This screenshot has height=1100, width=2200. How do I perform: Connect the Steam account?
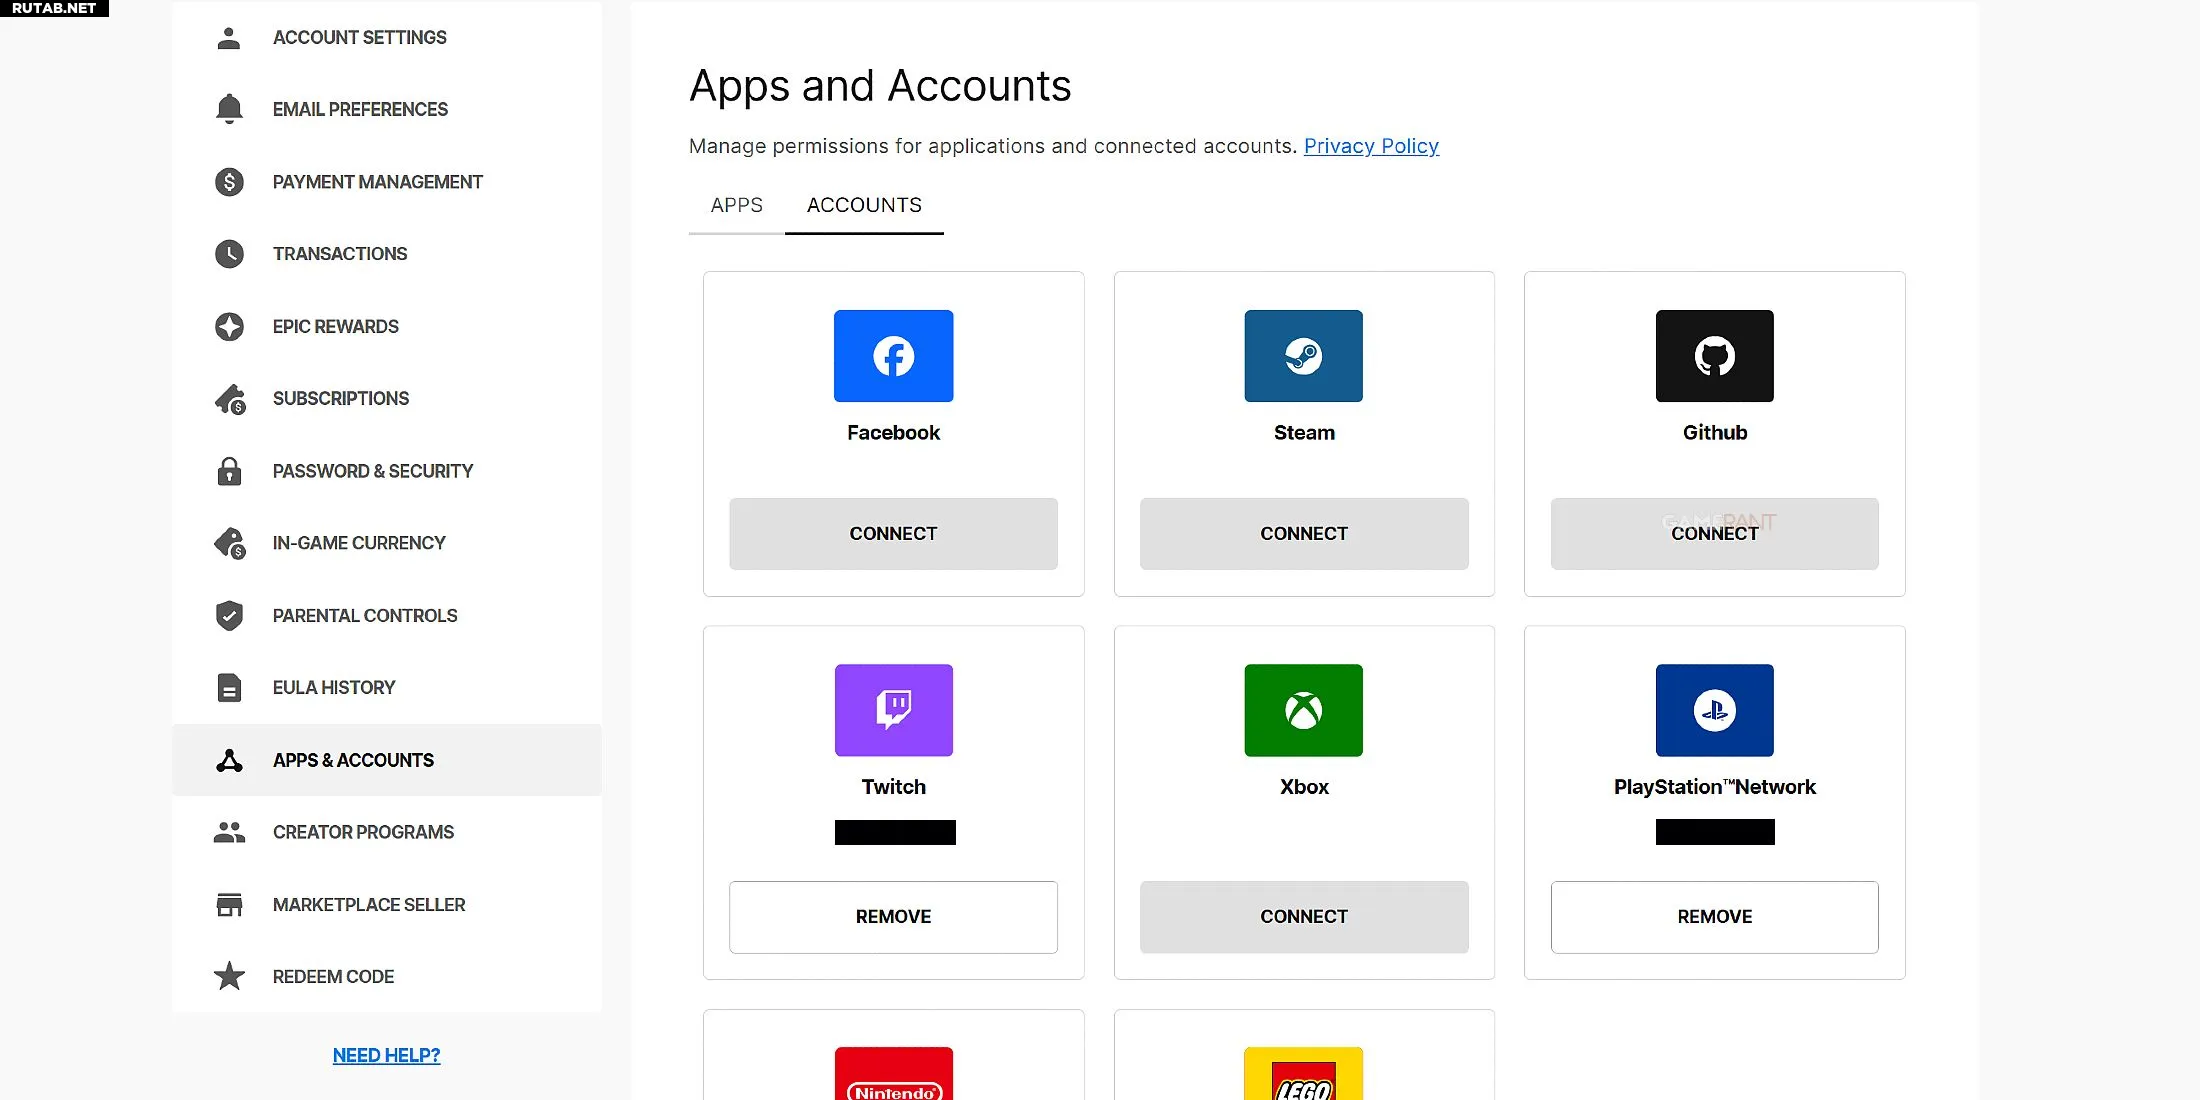1303,534
